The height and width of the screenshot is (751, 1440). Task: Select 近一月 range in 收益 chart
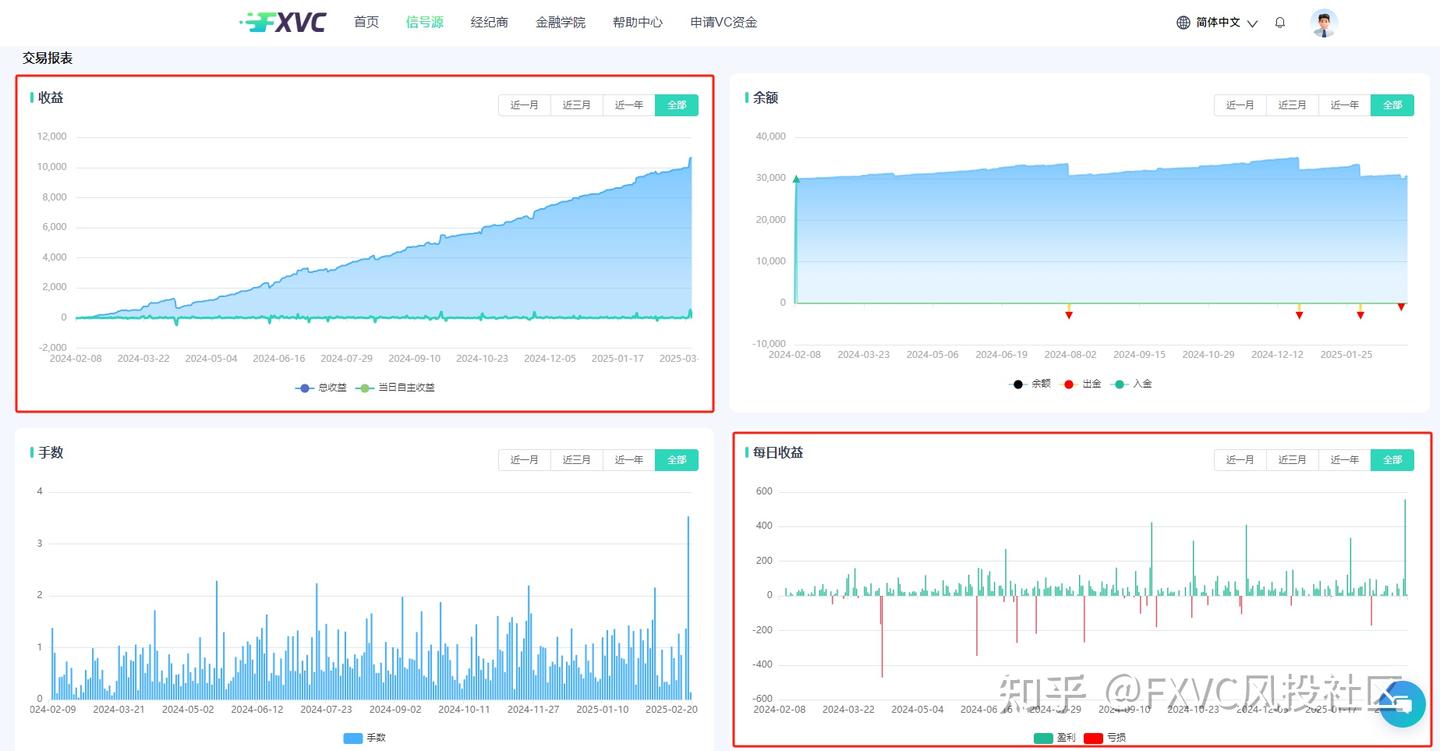point(524,105)
